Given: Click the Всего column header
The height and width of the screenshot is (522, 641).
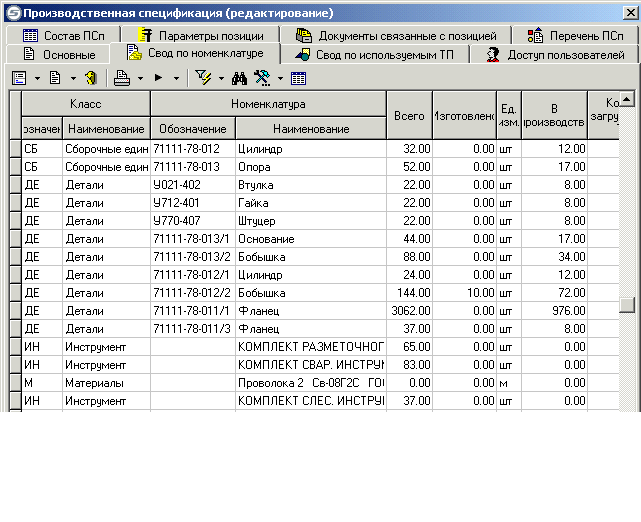Looking at the screenshot, I should tap(409, 115).
